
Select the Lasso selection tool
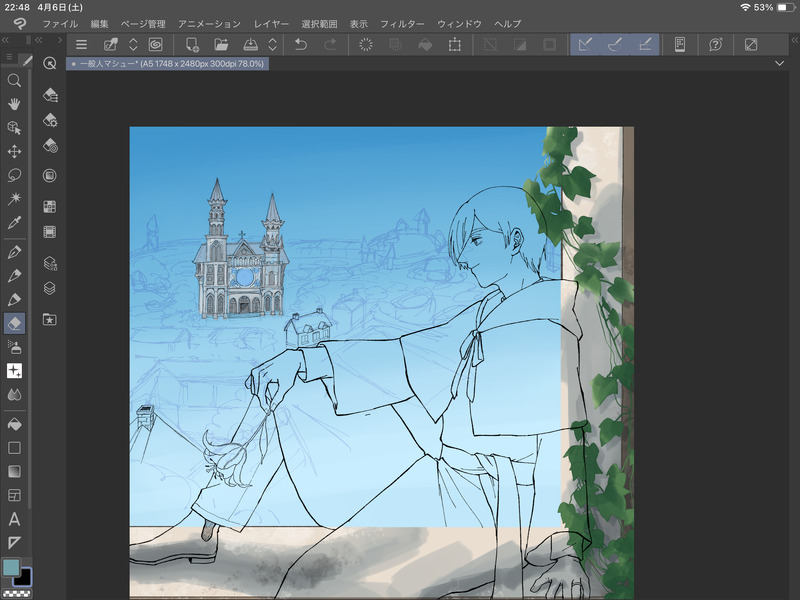point(14,175)
